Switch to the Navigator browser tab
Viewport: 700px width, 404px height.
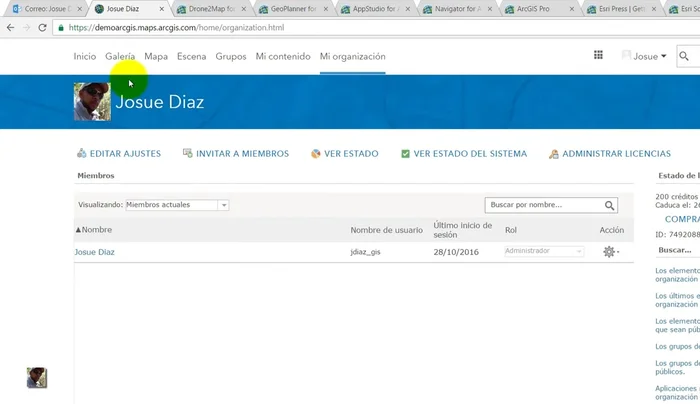click(x=458, y=9)
